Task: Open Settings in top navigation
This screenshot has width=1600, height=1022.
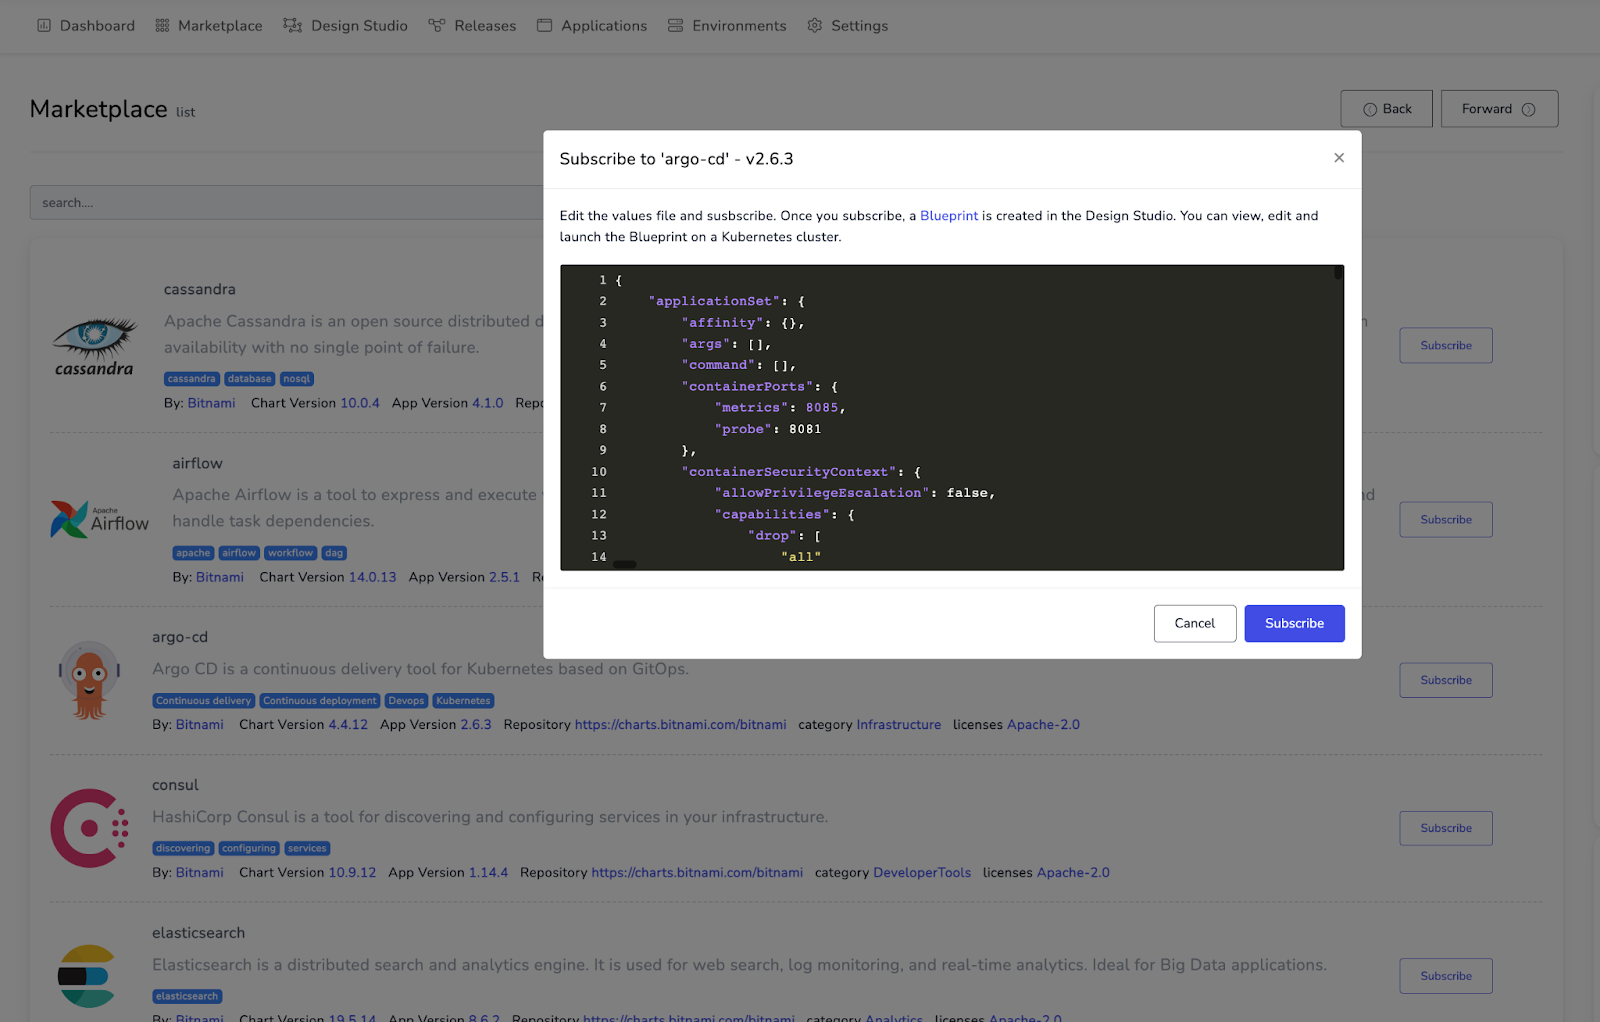Action: [x=848, y=25]
